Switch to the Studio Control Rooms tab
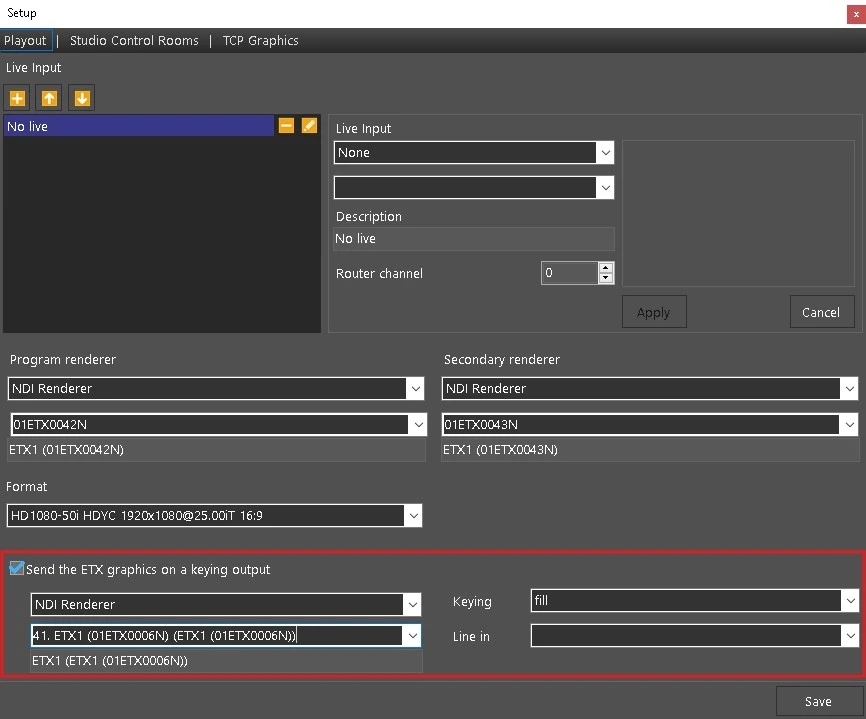Image resolution: width=866 pixels, height=719 pixels. point(134,41)
